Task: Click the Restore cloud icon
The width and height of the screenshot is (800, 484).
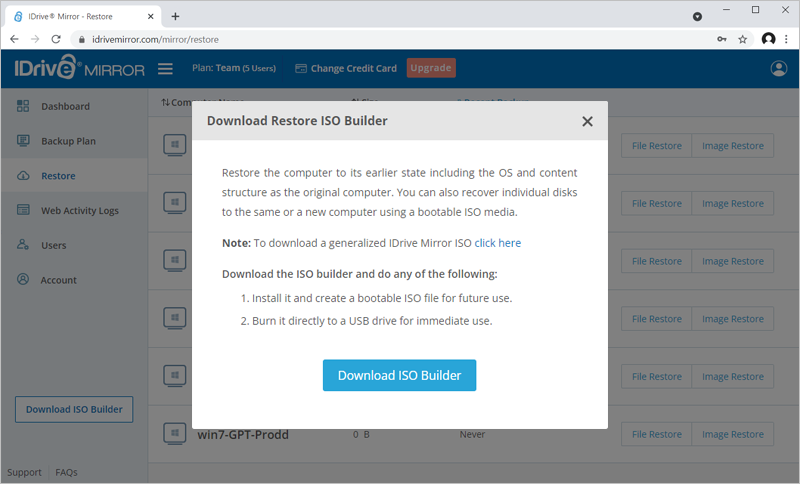Action: pos(23,175)
